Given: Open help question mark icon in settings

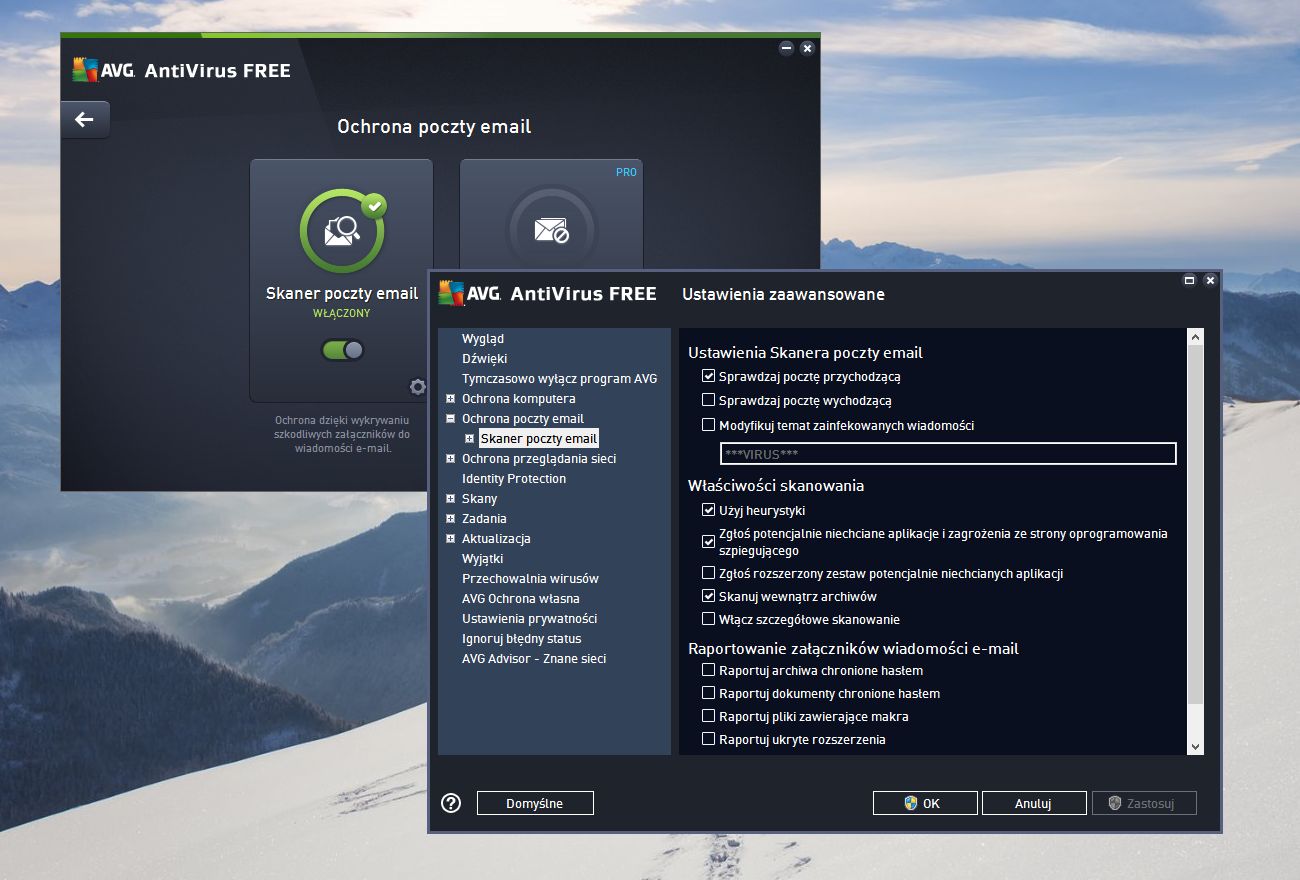Looking at the screenshot, I should click(x=451, y=802).
